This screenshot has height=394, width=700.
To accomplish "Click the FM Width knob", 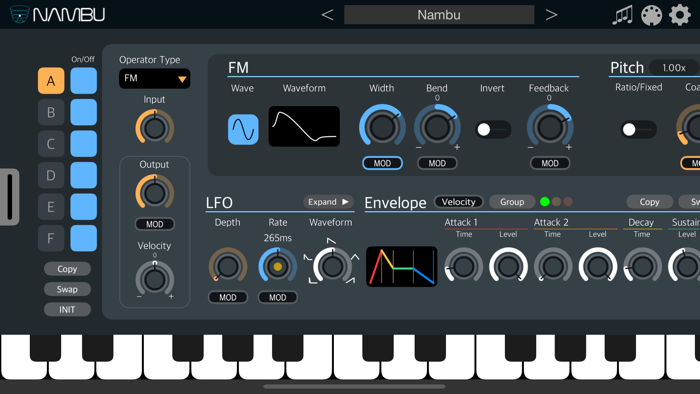I will click(x=382, y=127).
